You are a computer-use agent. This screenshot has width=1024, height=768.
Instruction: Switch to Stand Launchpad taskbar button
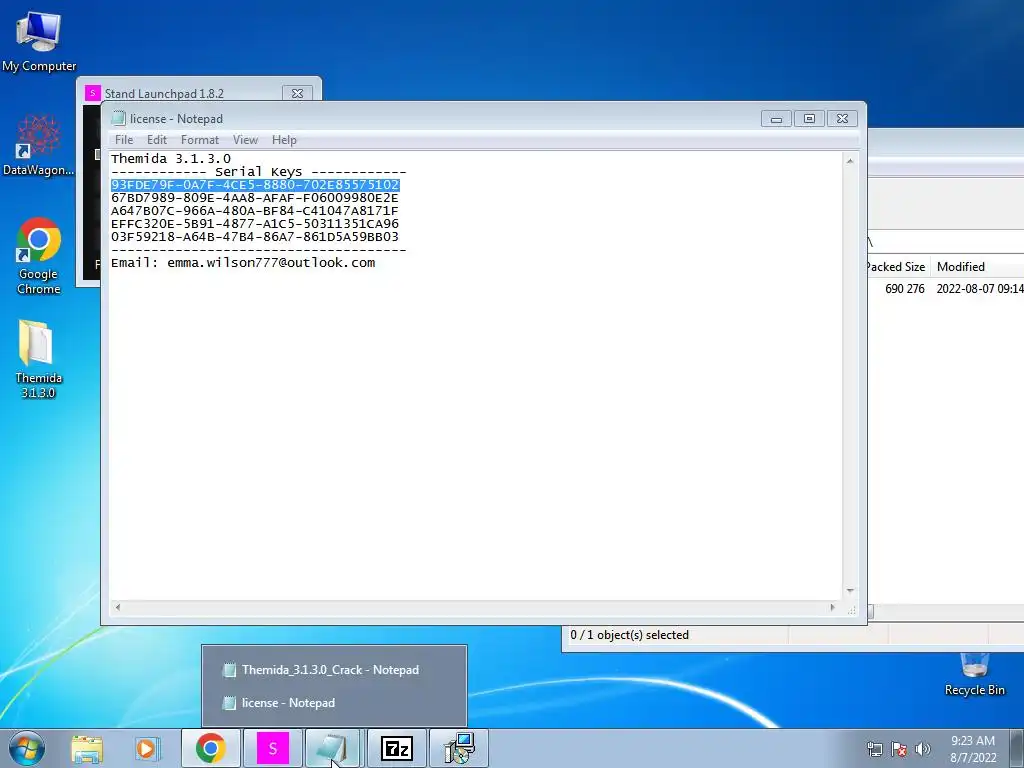(272, 748)
